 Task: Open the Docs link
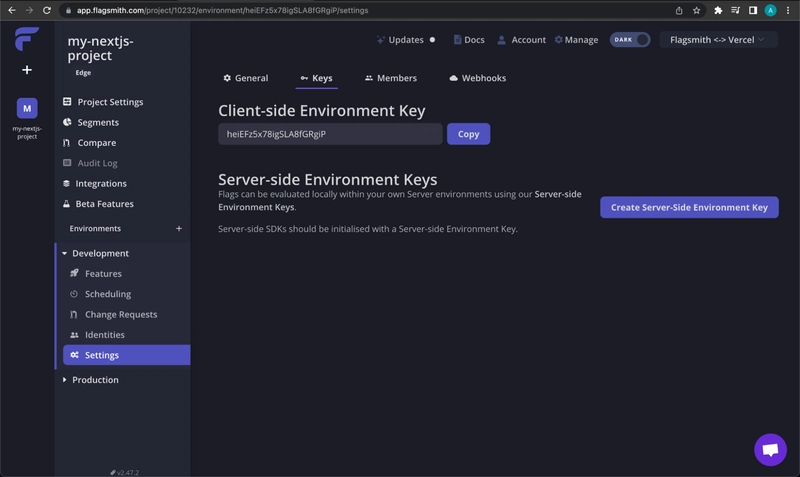pos(469,40)
